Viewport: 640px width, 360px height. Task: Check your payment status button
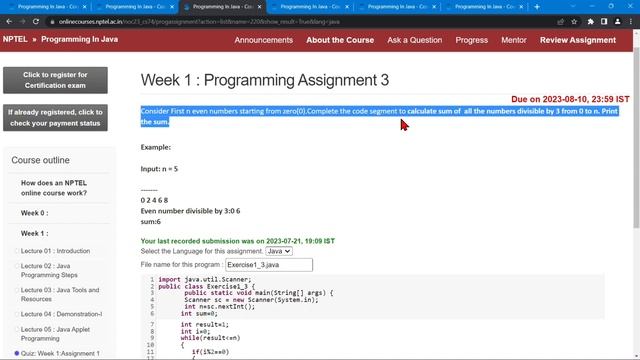(56, 118)
